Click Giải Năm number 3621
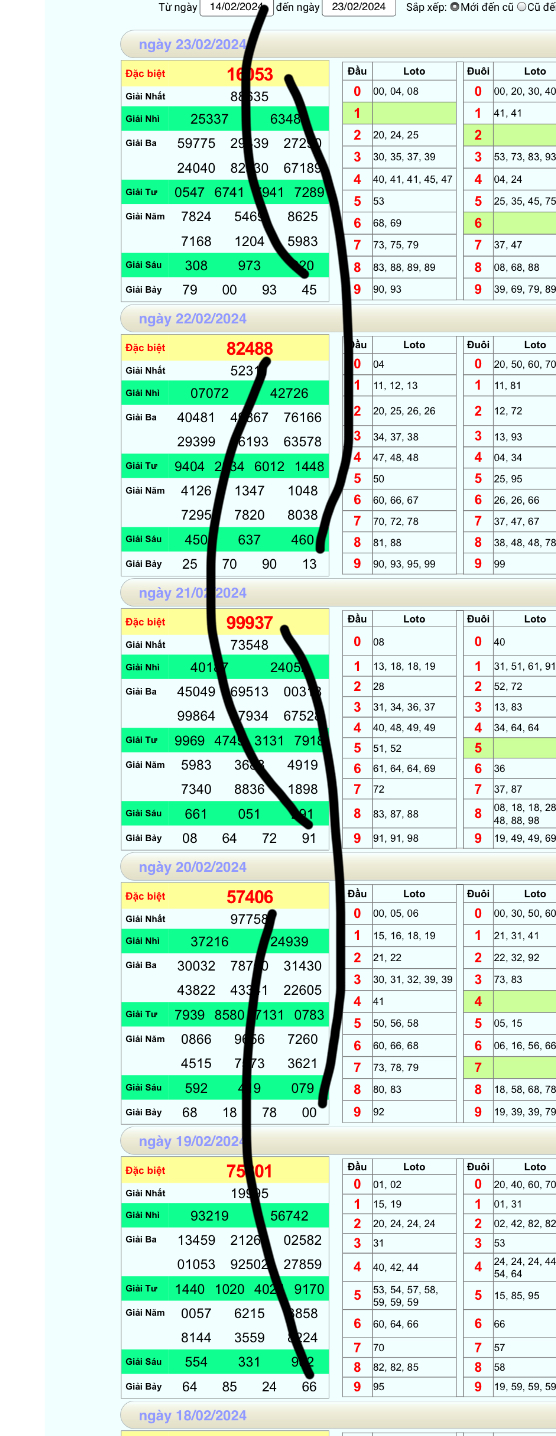 click(302, 1063)
